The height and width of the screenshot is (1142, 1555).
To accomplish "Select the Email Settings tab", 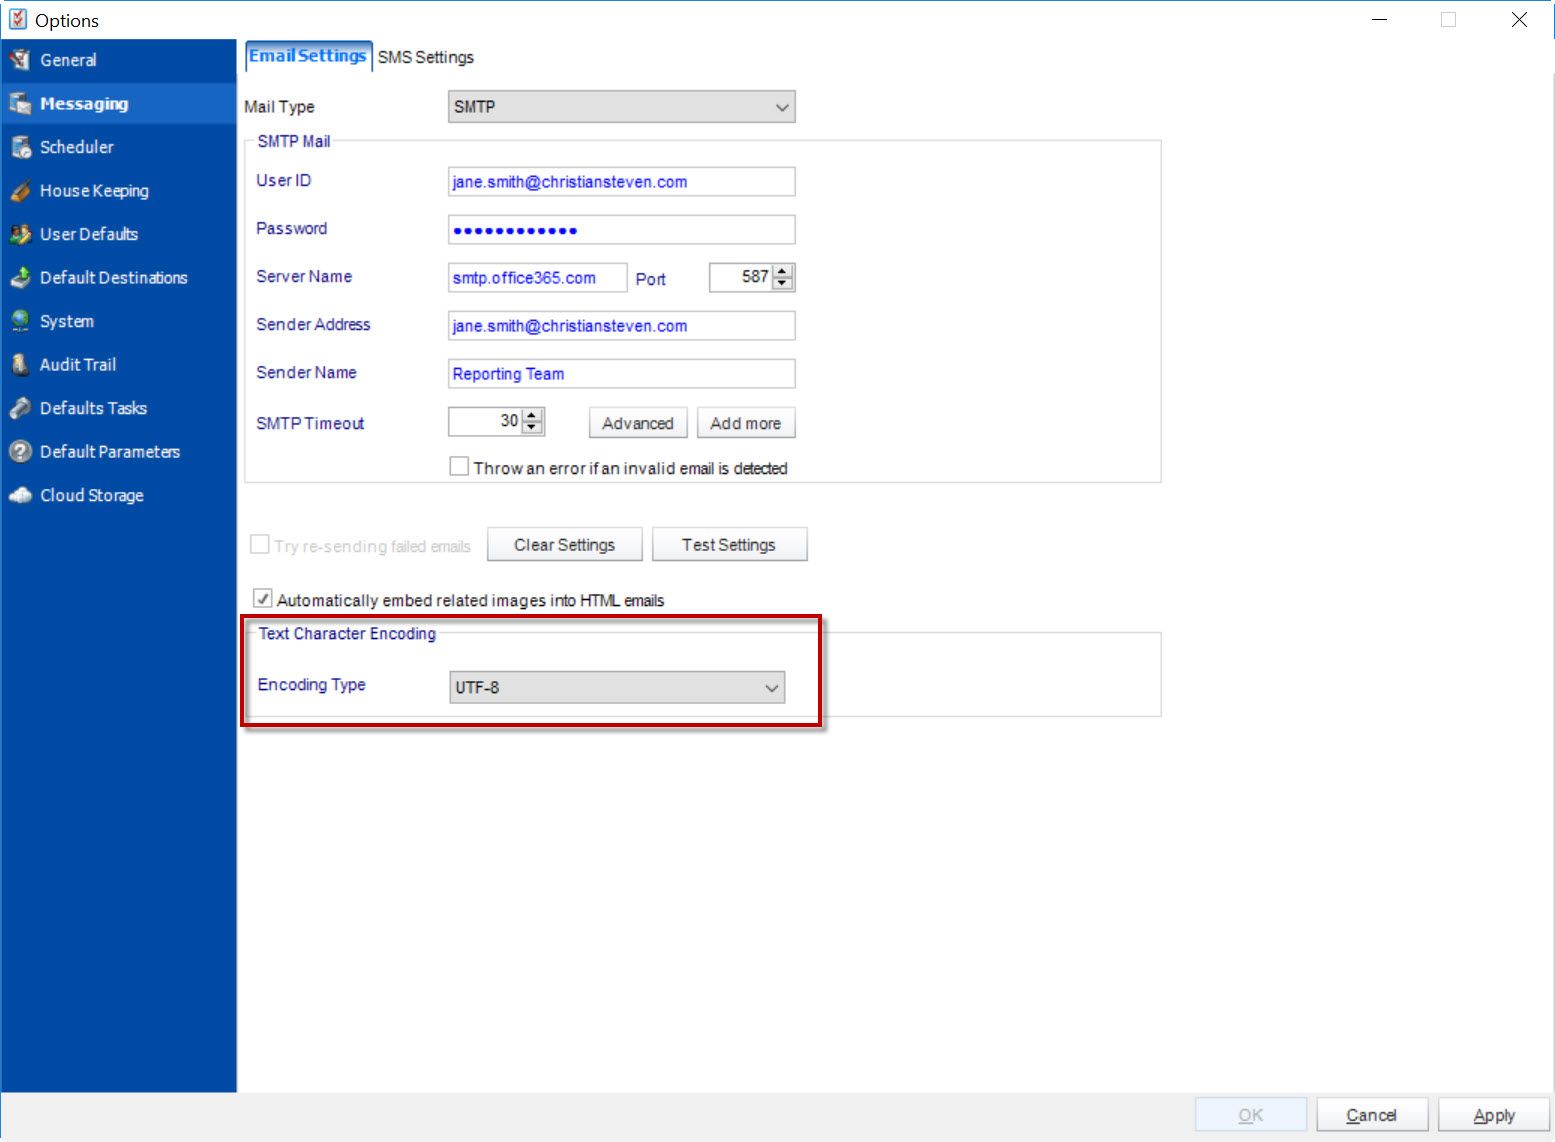I will pyautogui.click(x=308, y=56).
